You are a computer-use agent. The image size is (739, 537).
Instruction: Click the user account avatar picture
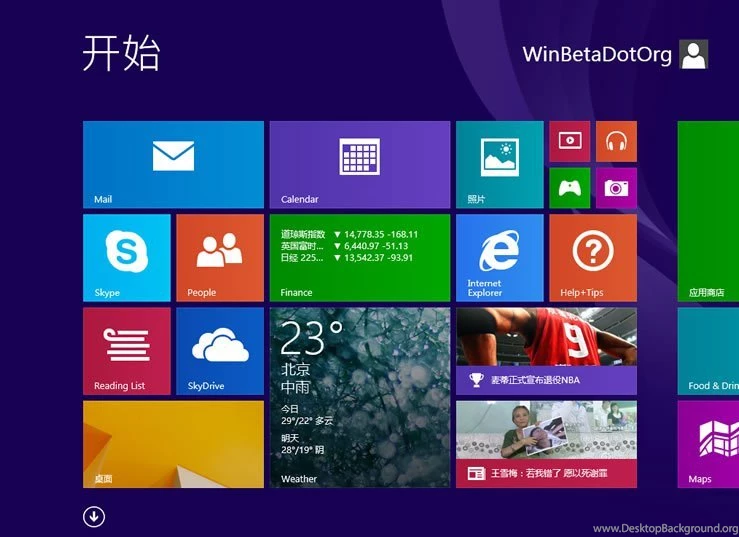[693, 54]
